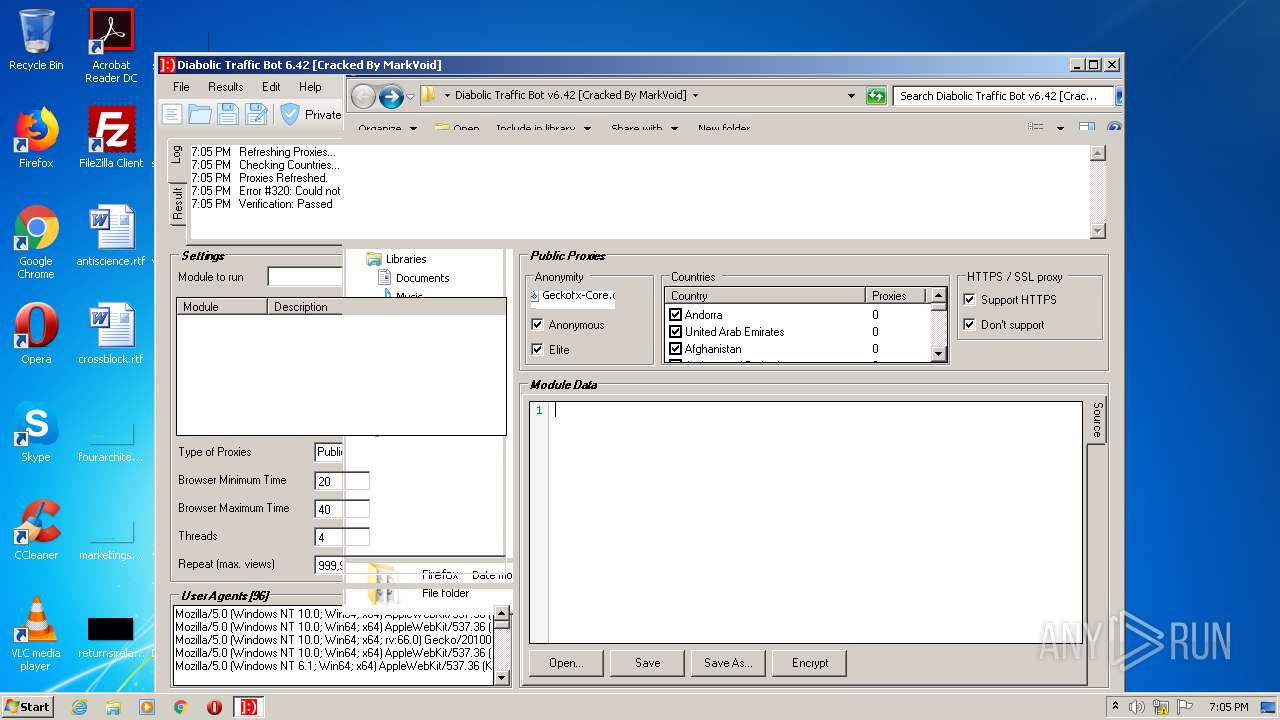The height and width of the screenshot is (720, 1280).
Task: Select the Firefox desktop shortcut
Action: pos(36,138)
